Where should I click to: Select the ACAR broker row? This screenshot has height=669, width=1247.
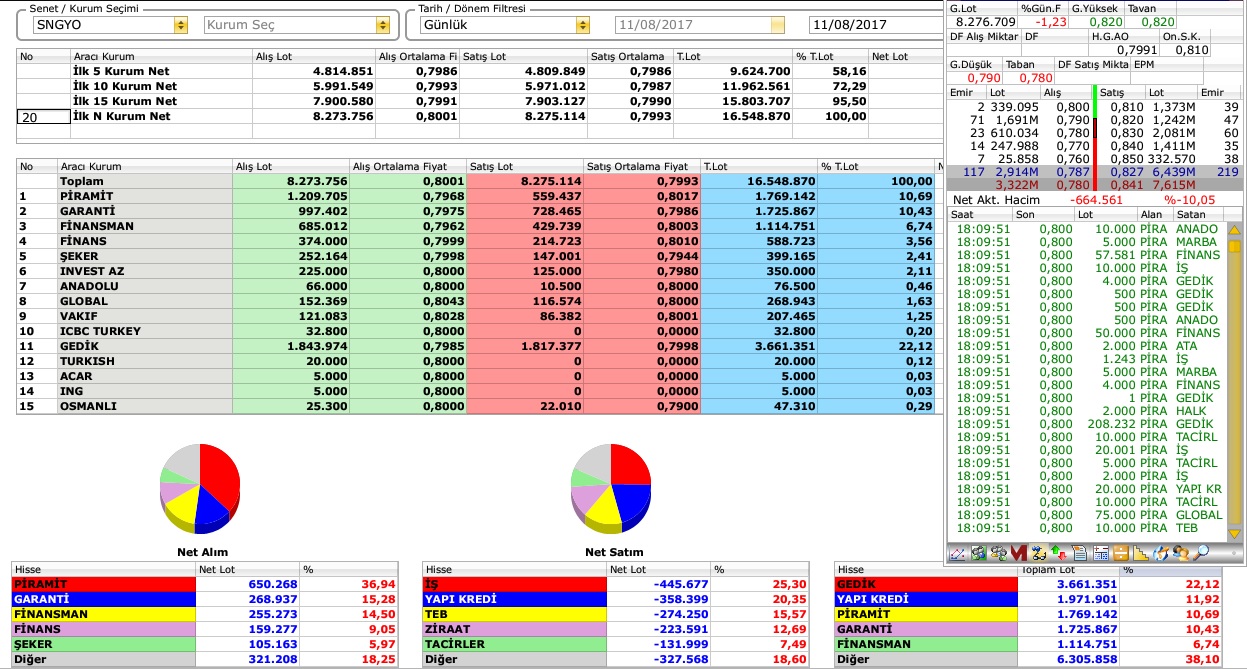[x=476, y=376]
